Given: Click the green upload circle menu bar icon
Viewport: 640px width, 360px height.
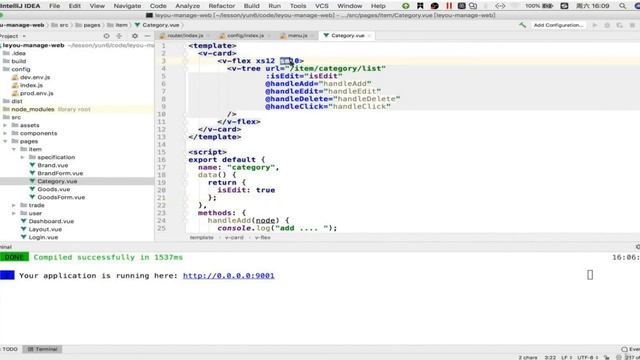Looking at the screenshot, I should (405, 6).
